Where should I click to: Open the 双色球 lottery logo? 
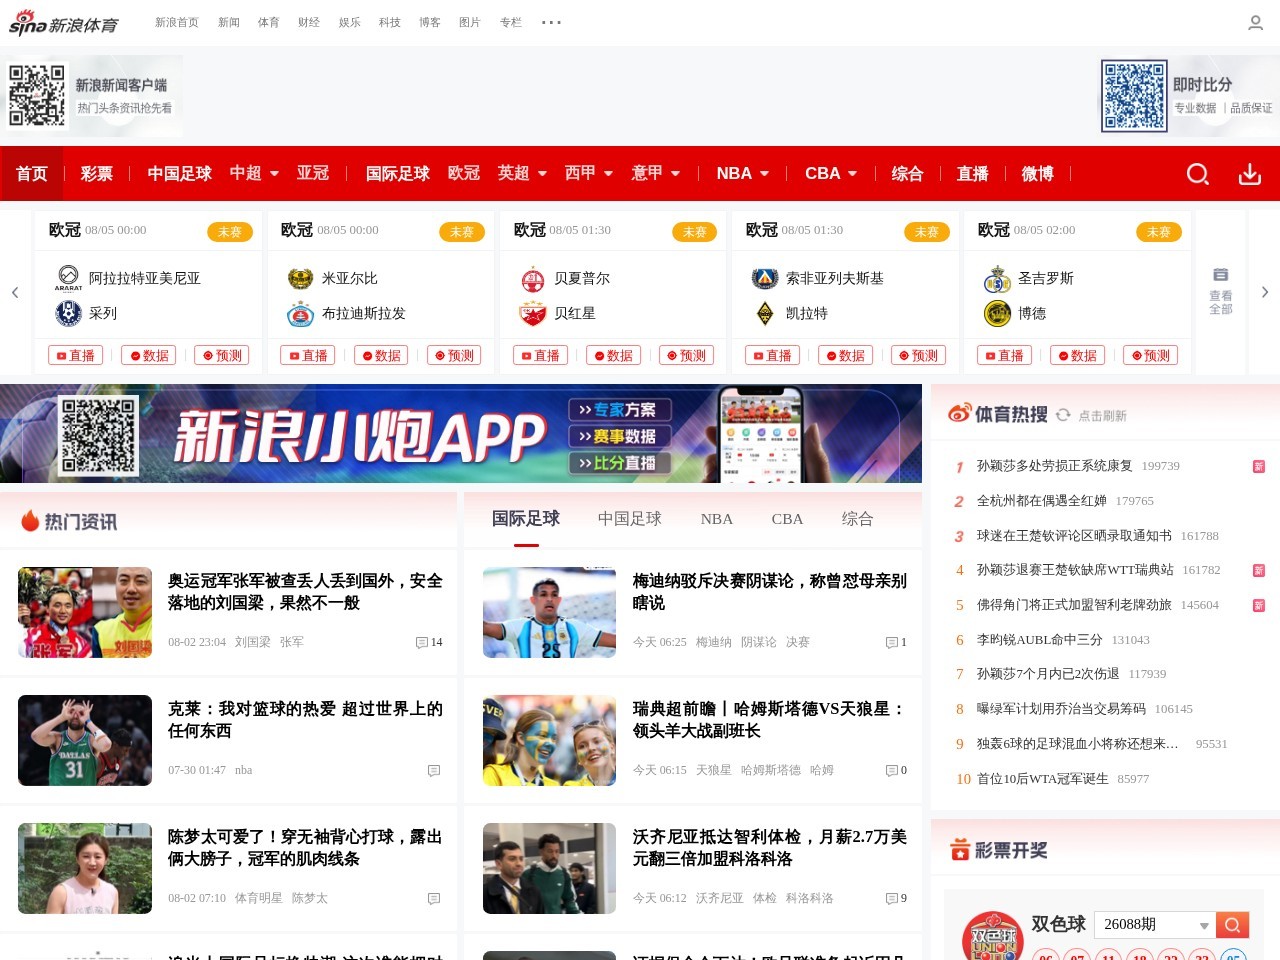point(993,937)
